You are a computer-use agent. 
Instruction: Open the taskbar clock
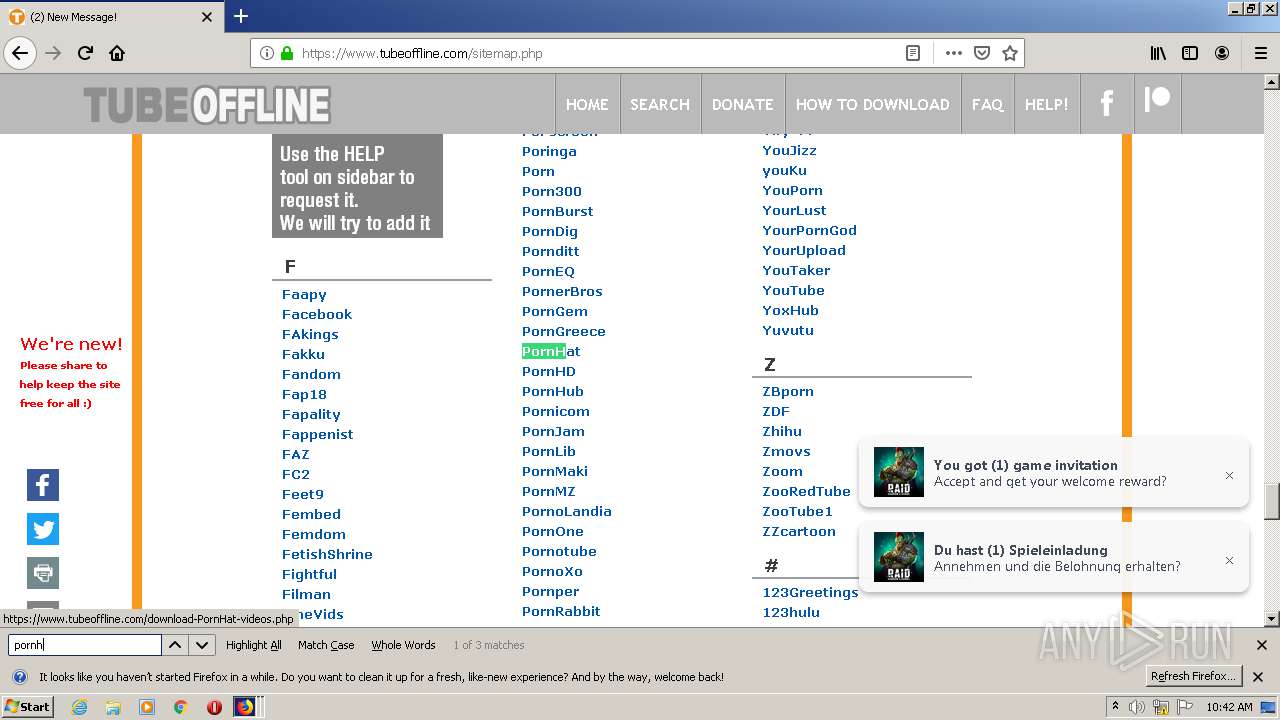click(x=1229, y=707)
